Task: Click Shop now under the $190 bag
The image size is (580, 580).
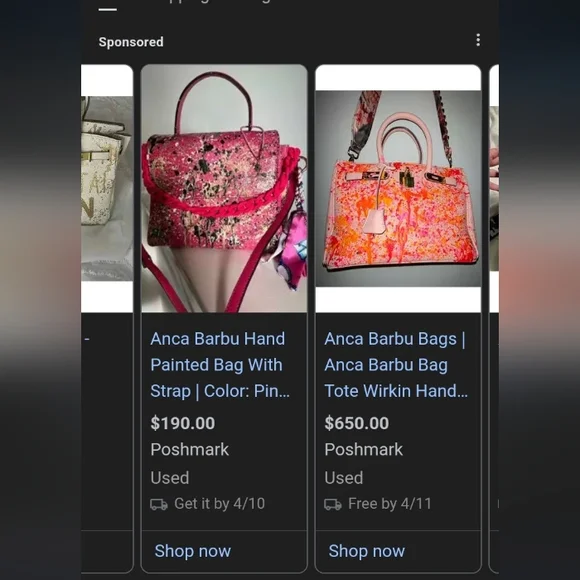Action: point(193,551)
